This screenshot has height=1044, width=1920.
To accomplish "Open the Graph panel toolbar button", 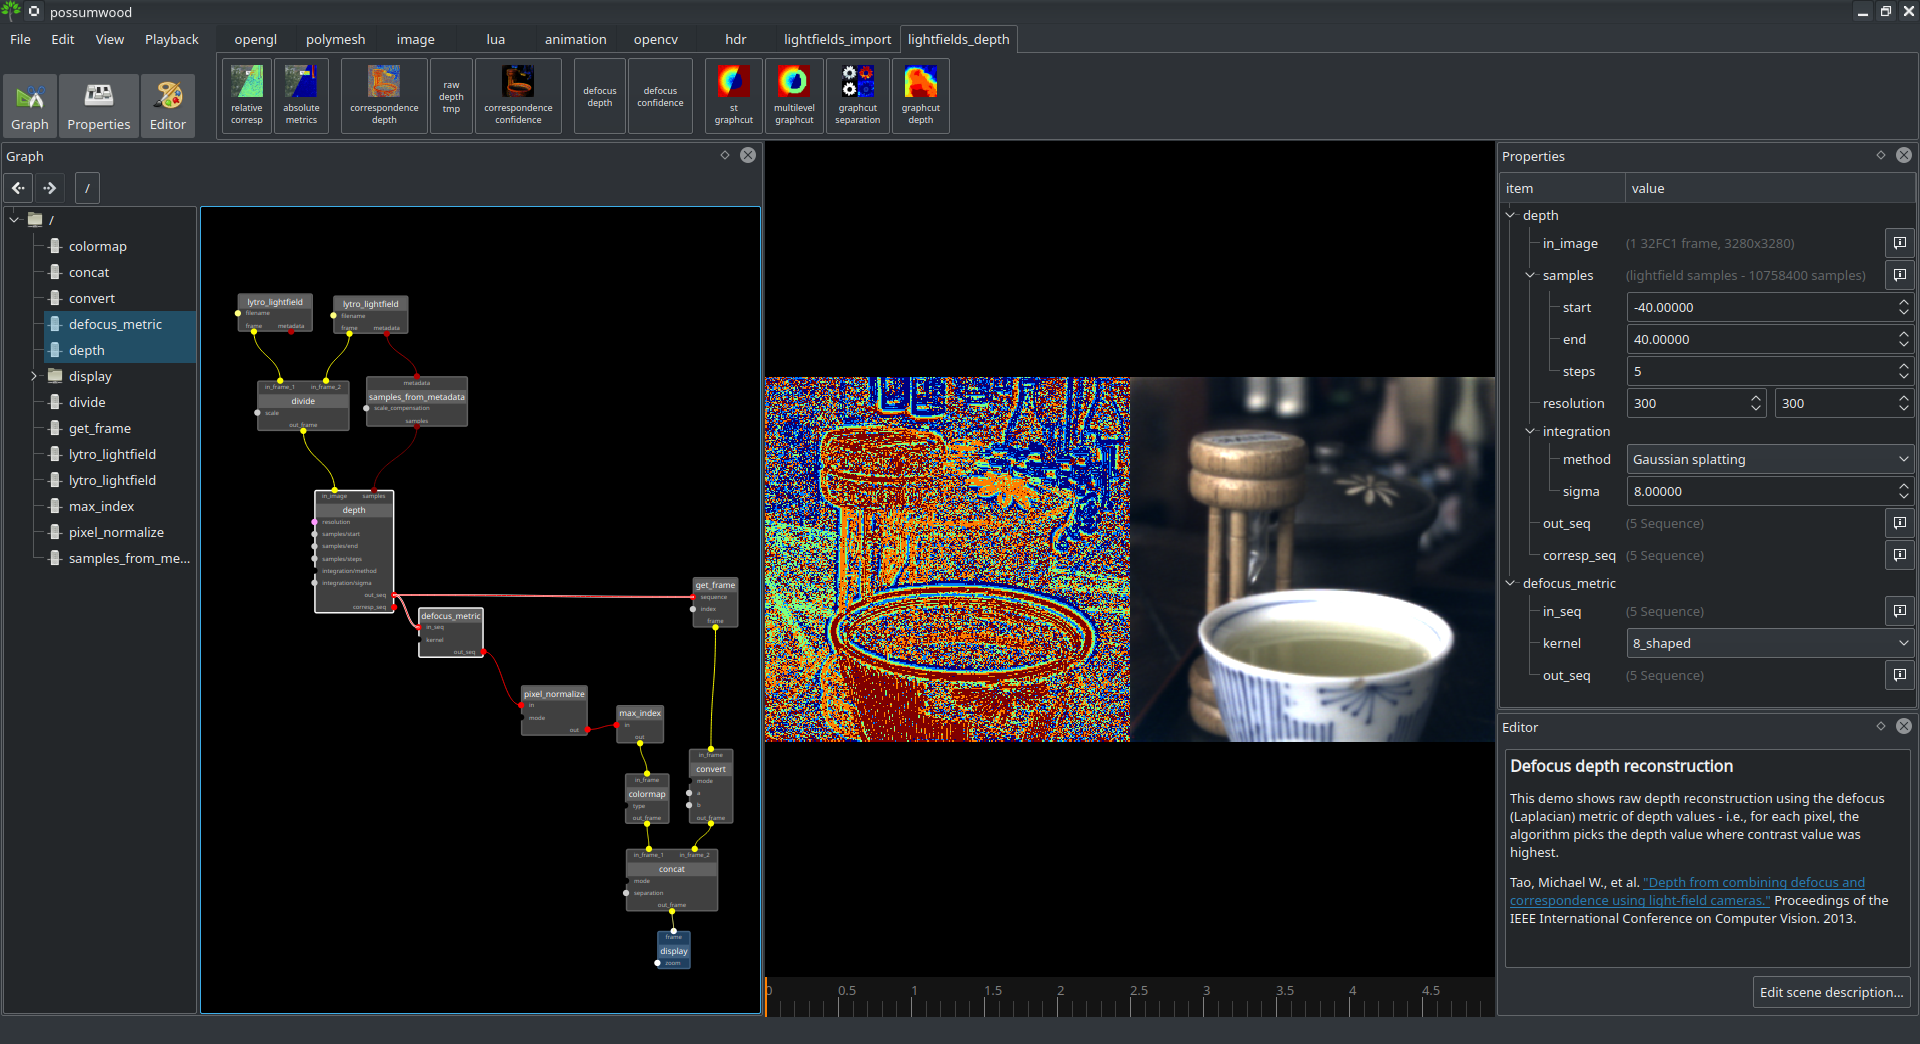I will 30,105.
